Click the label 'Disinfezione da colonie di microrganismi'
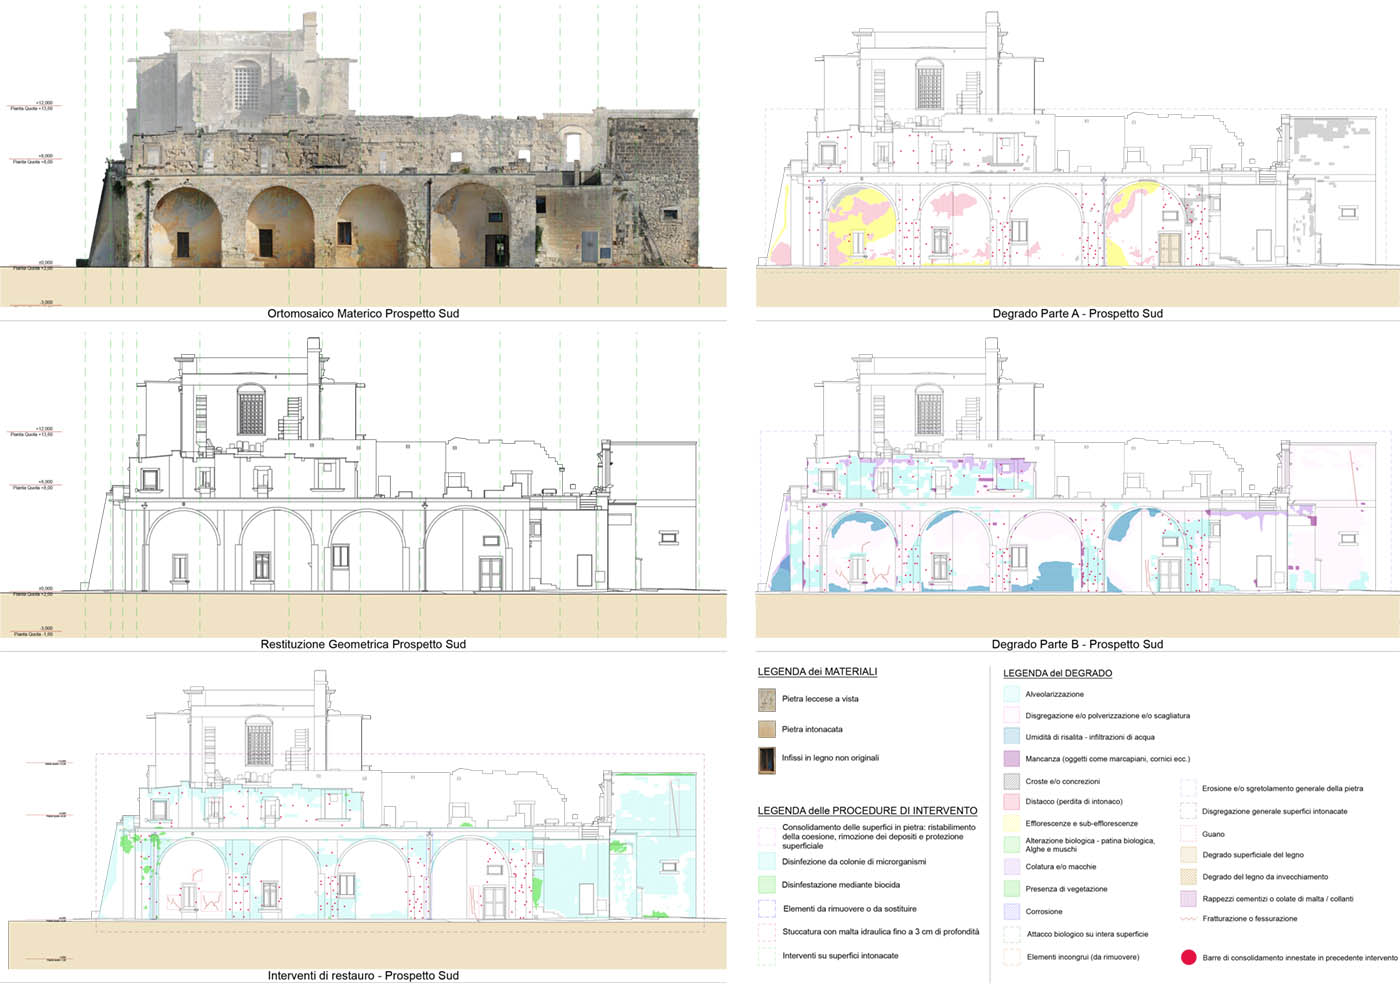This screenshot has width=1400, height=990. (854, 861)
